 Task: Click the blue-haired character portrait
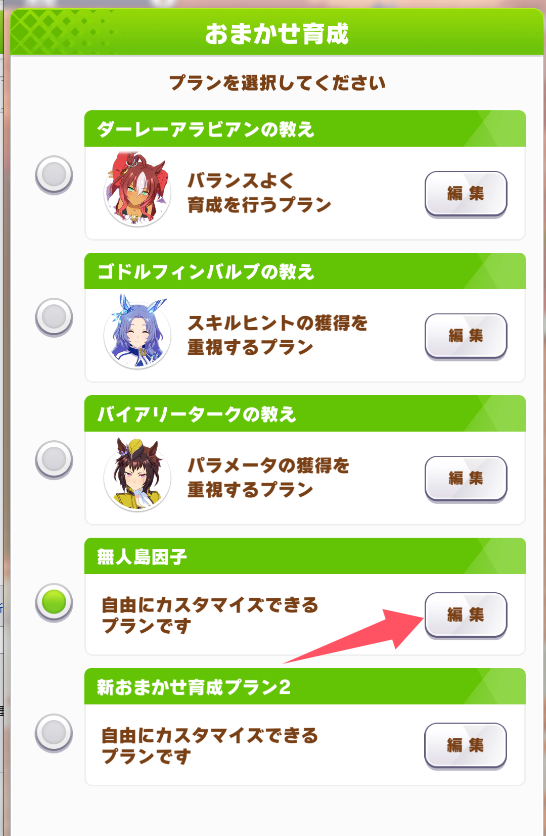pyautogui.click(x=138, y=333)
